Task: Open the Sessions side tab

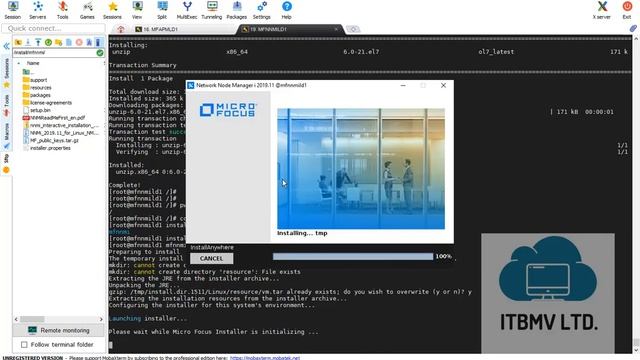Action: click(6, 73)
